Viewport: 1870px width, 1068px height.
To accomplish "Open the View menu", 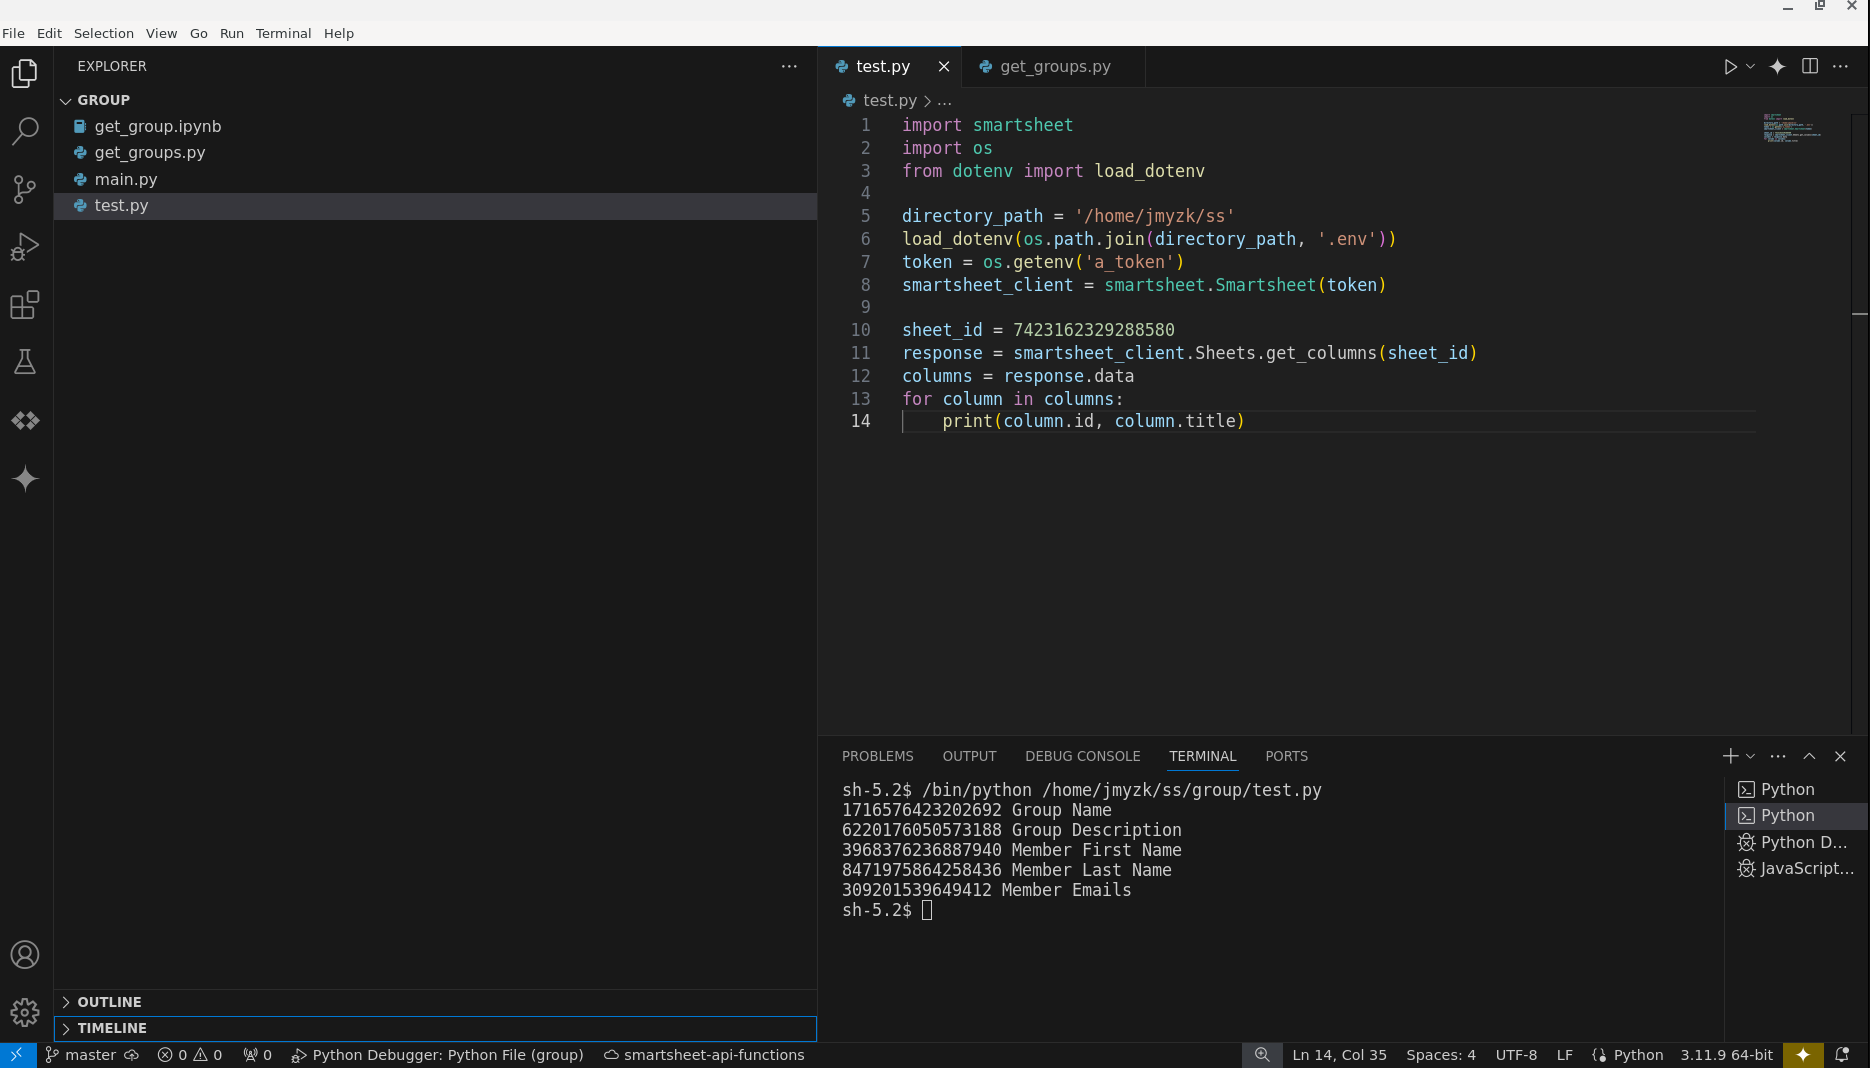I will (x=161, y=33).
